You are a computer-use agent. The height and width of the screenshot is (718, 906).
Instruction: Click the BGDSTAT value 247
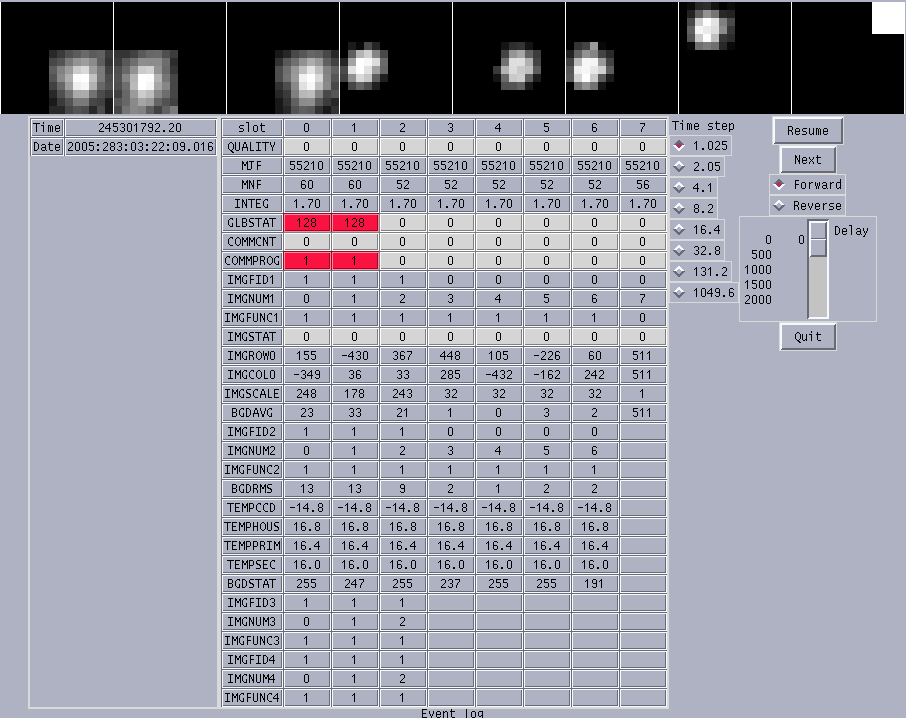[354, 584]
